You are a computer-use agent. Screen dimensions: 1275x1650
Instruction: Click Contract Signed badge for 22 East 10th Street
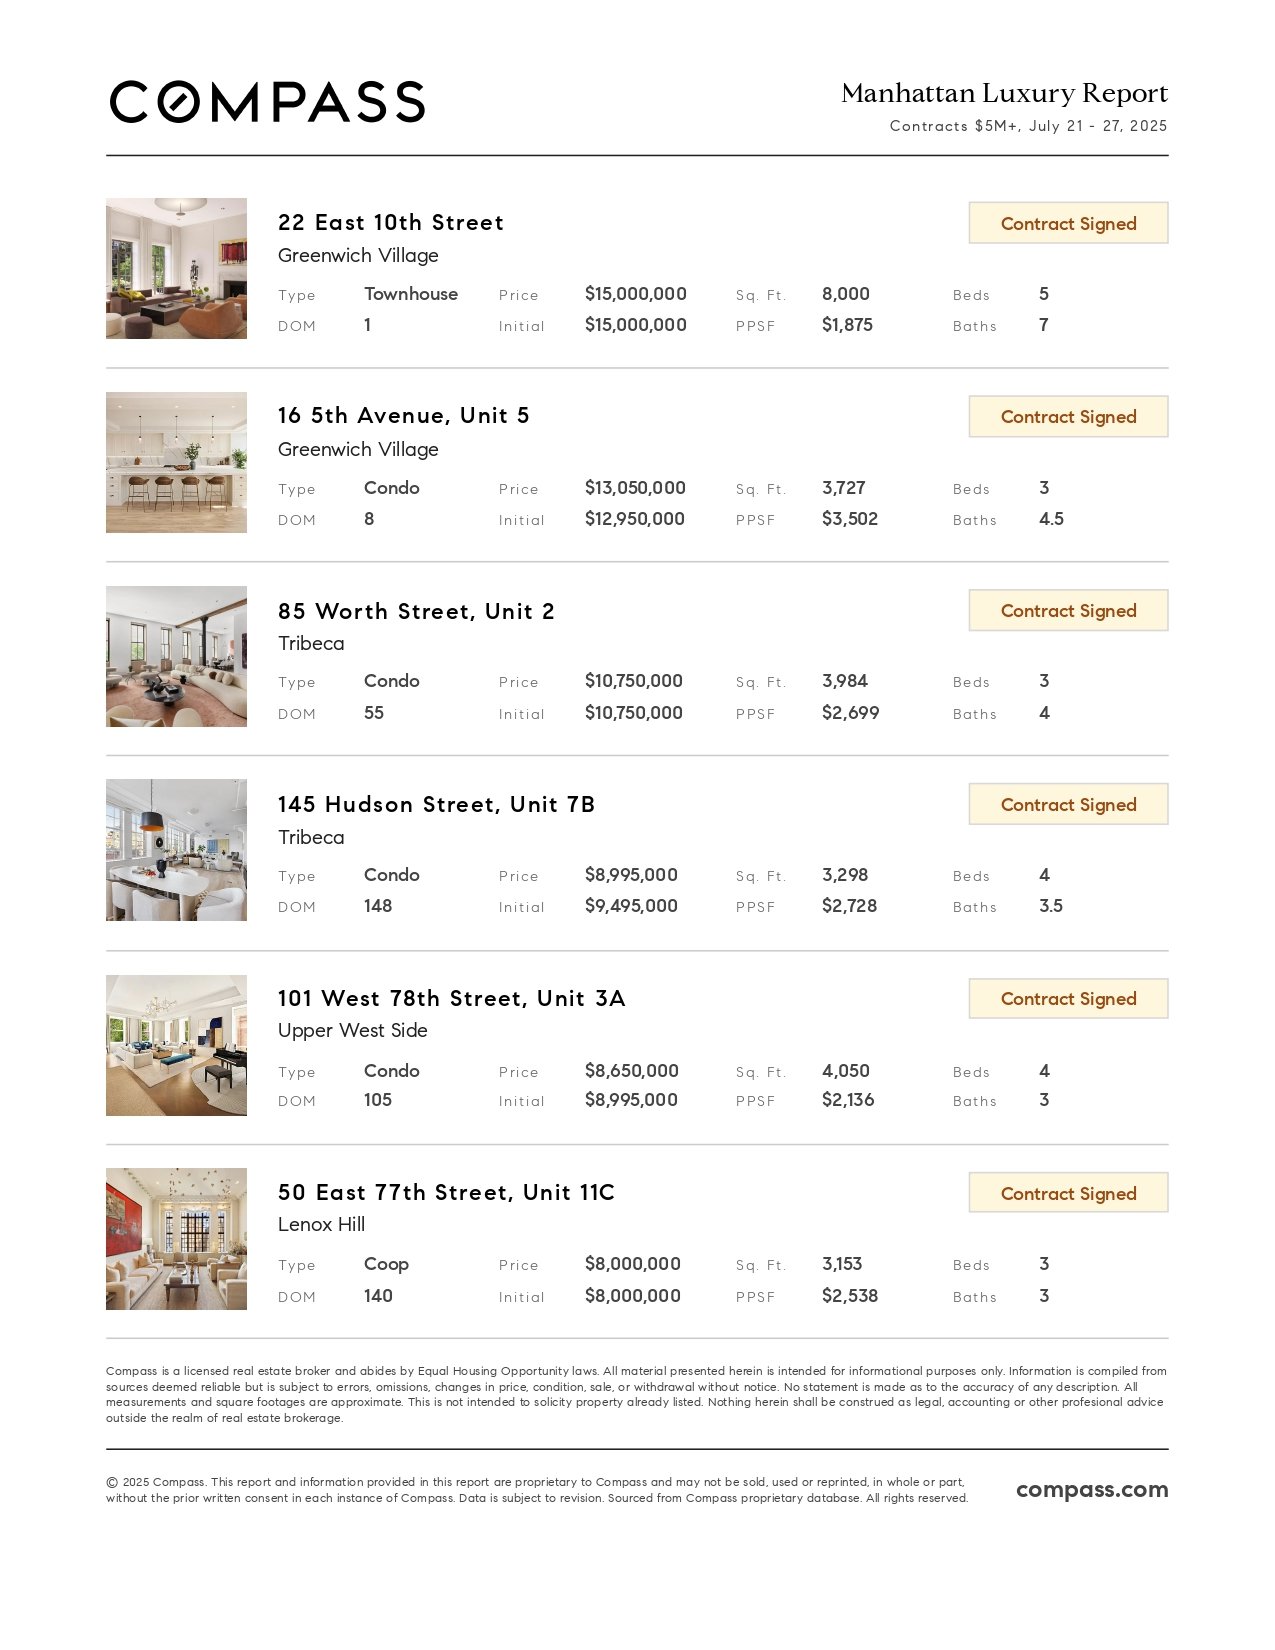pos(1068,223)
